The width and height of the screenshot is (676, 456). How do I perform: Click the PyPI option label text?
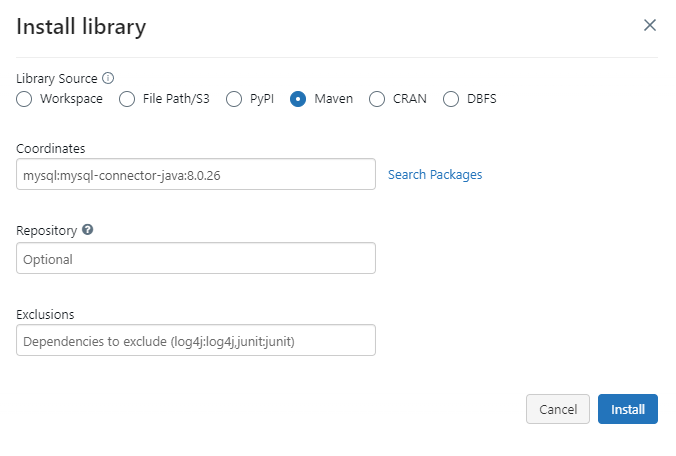click(261, 99)
